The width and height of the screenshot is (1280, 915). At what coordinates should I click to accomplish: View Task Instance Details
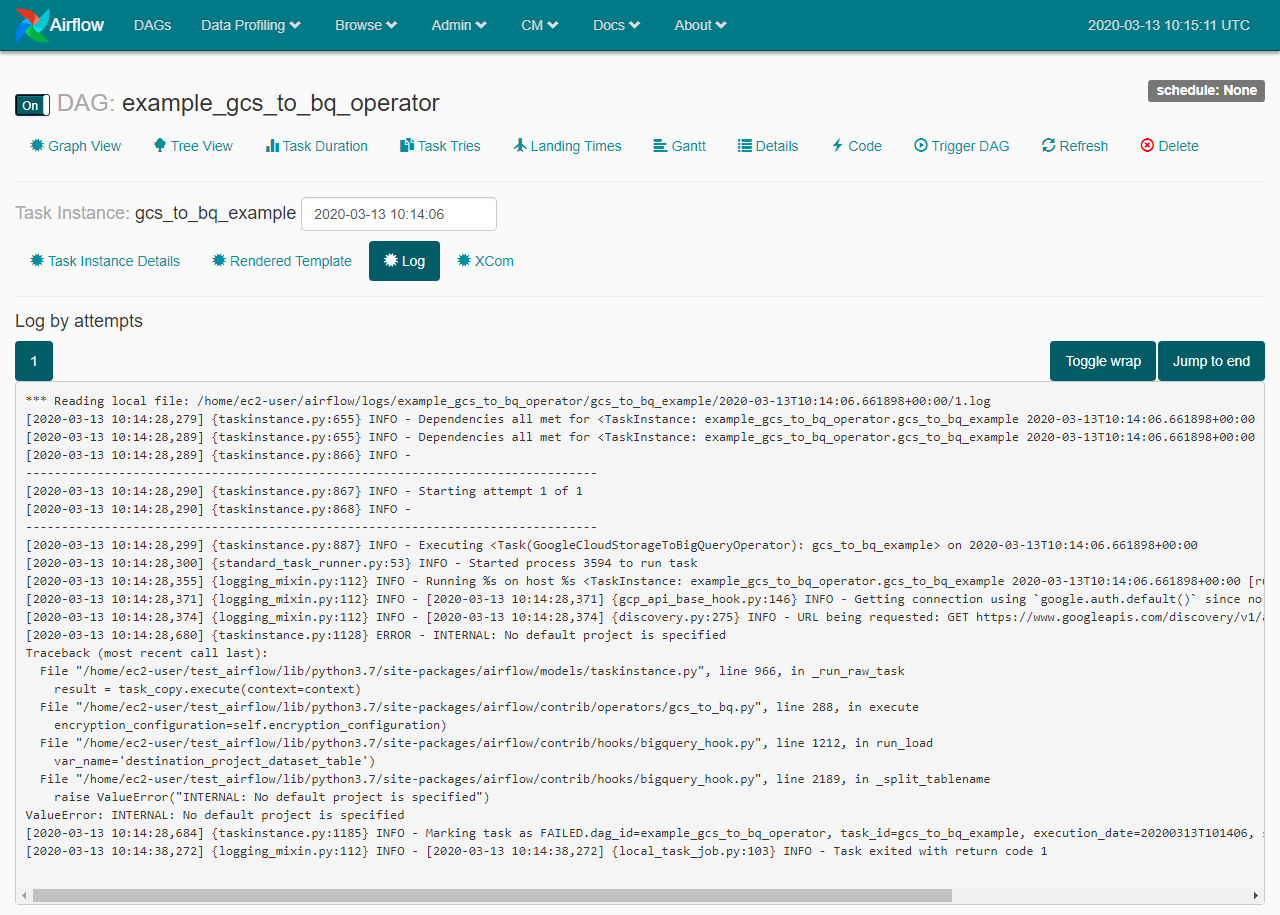[104, 260]
